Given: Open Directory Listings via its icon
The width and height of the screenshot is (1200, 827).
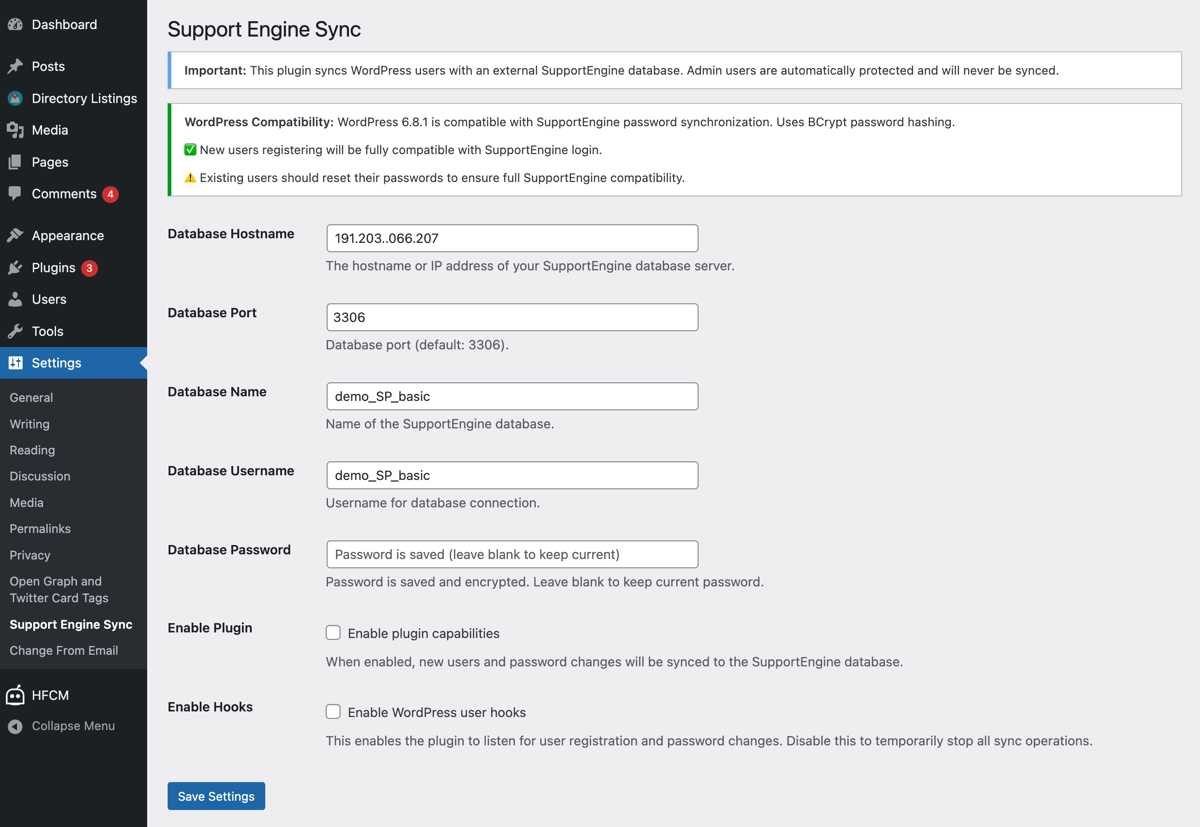Looking at the screenshot, I should coord(15,98).
